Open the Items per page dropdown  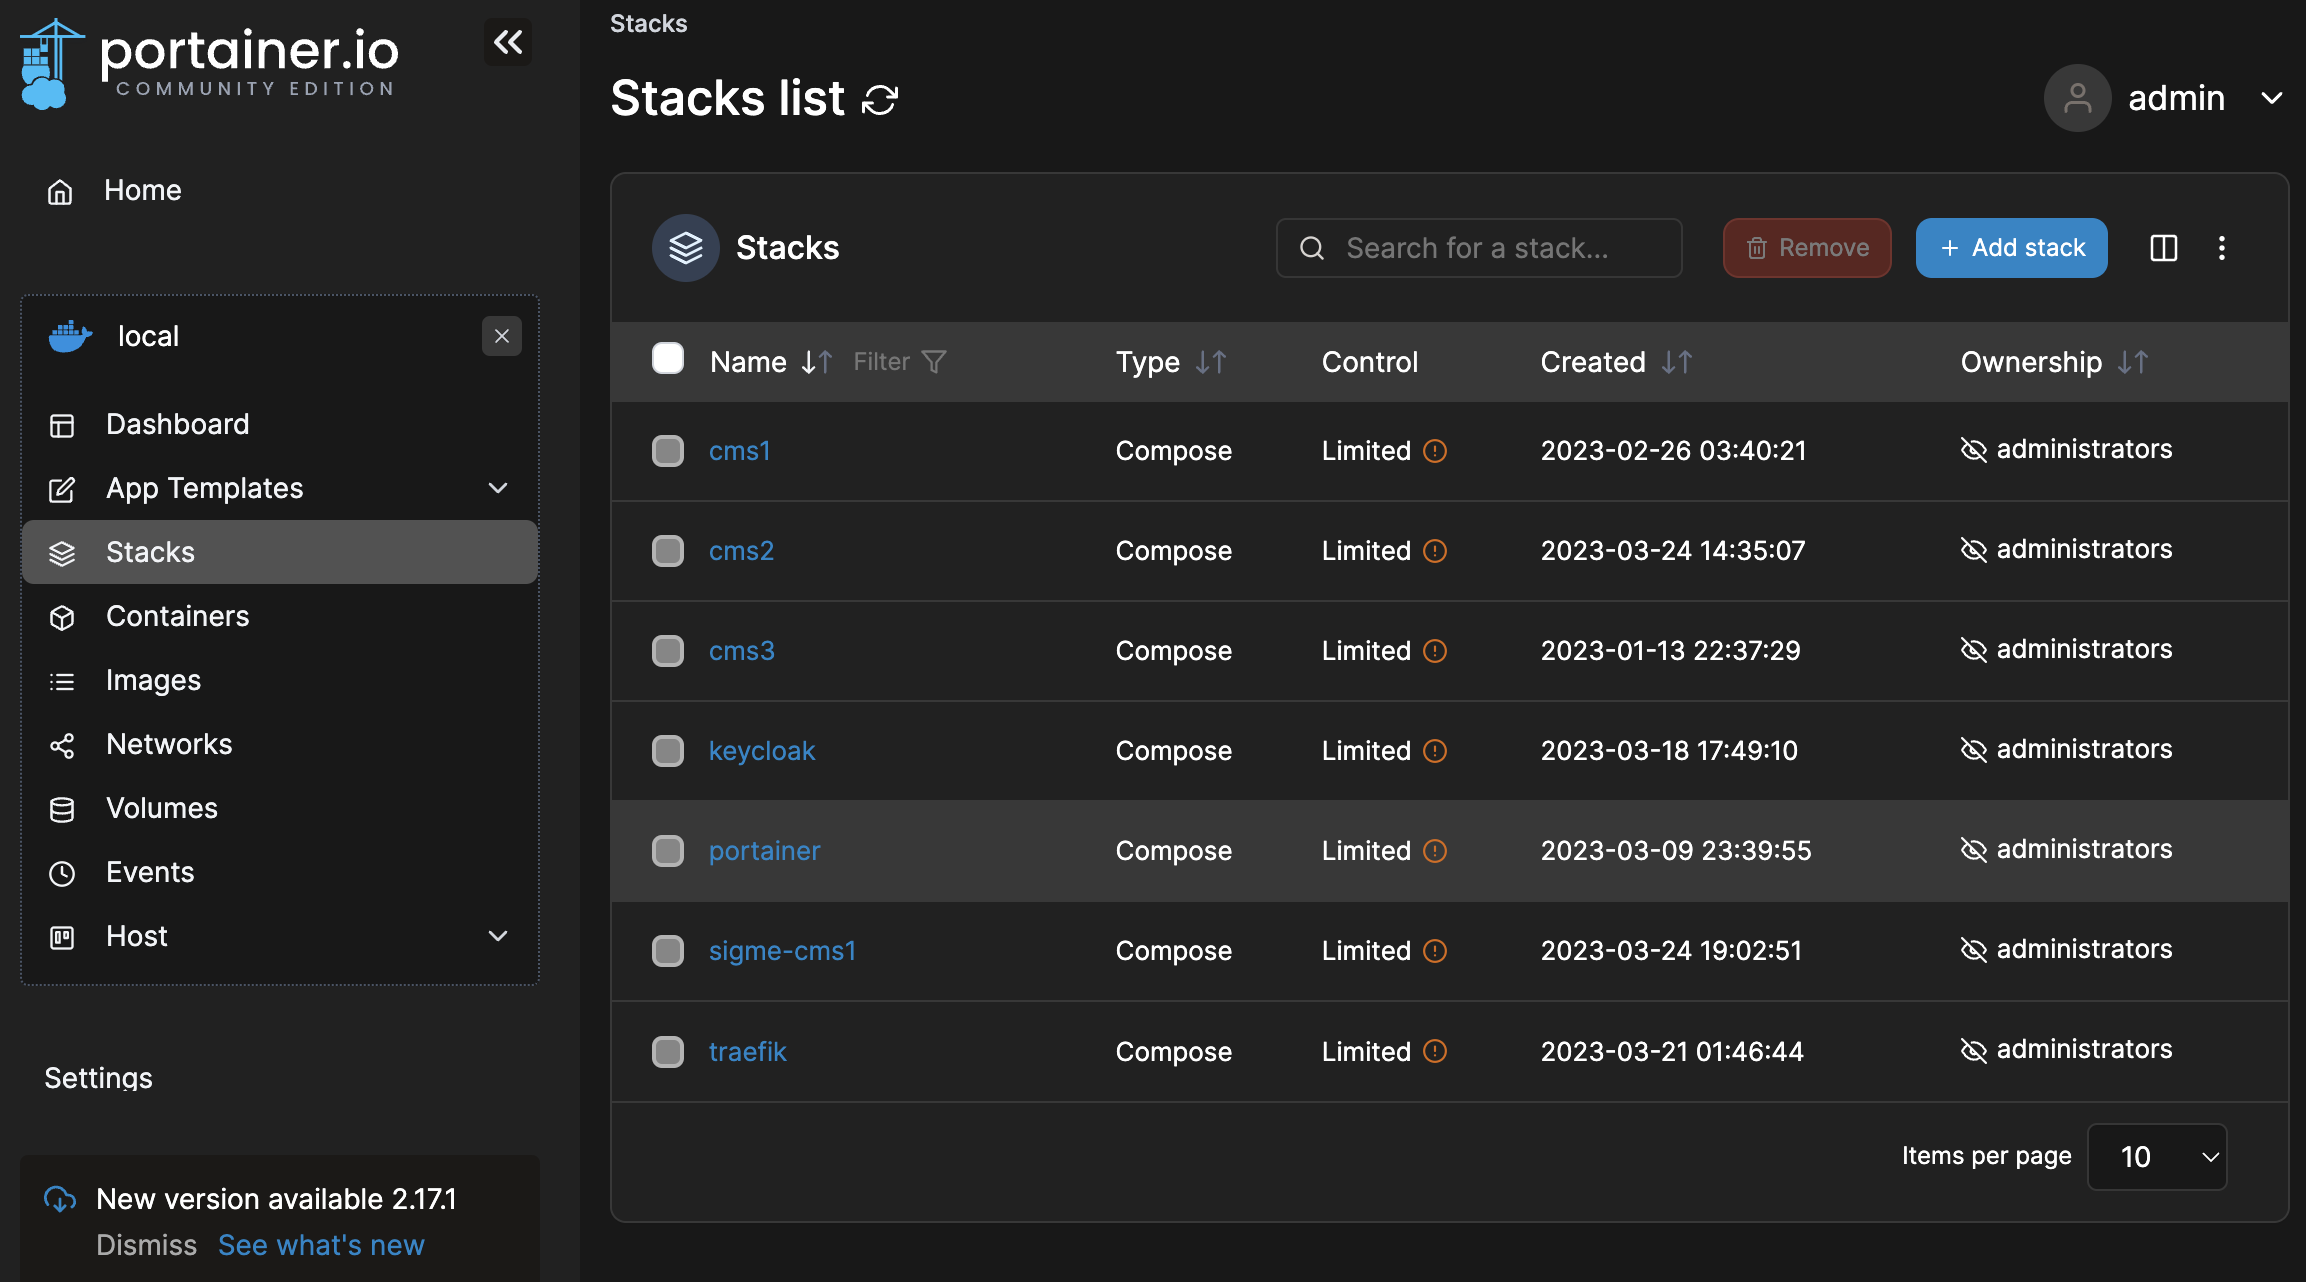2157,1157
